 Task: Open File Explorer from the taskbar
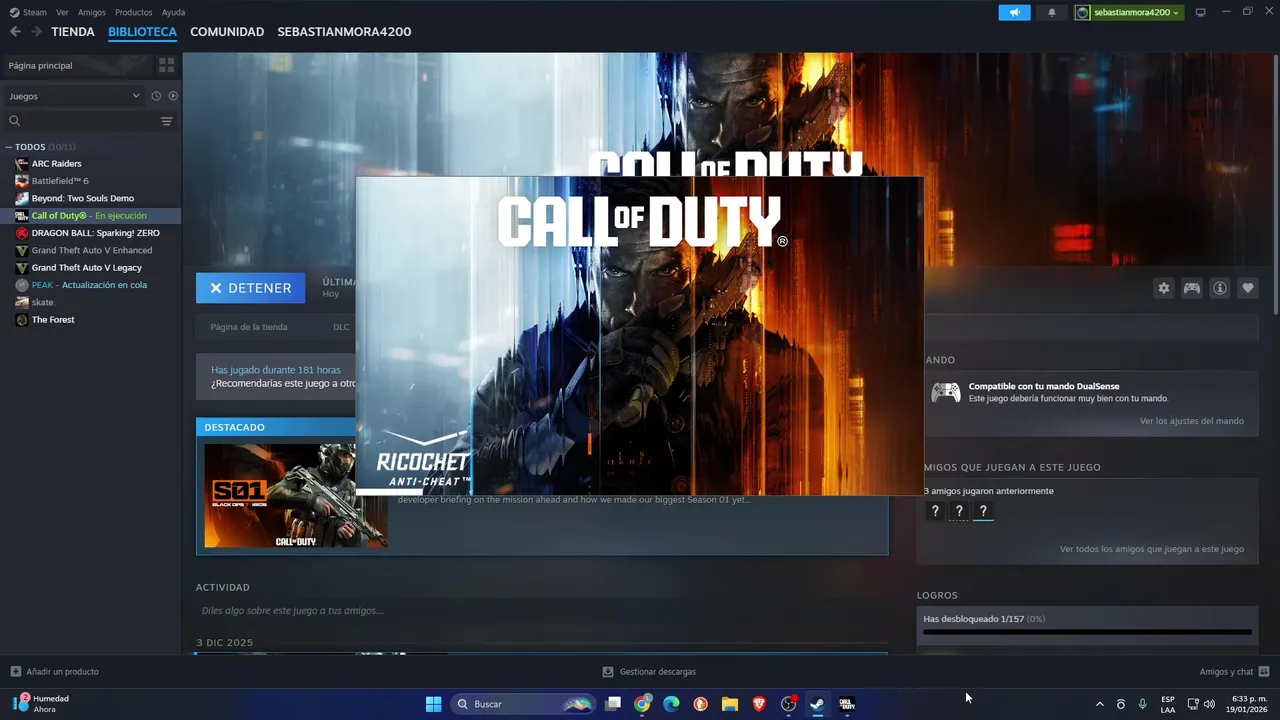tap(729, 704)
